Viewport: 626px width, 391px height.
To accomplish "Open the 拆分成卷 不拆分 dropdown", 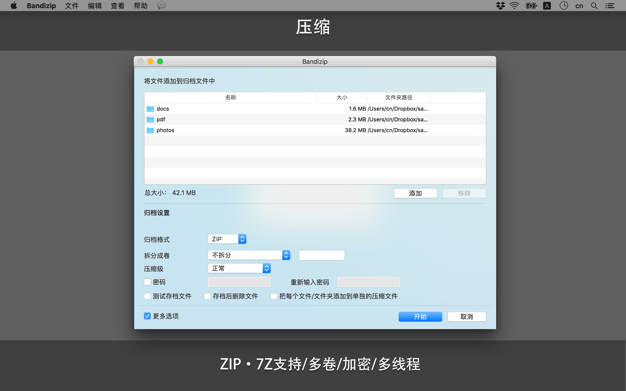I will [x=249, y=255].
